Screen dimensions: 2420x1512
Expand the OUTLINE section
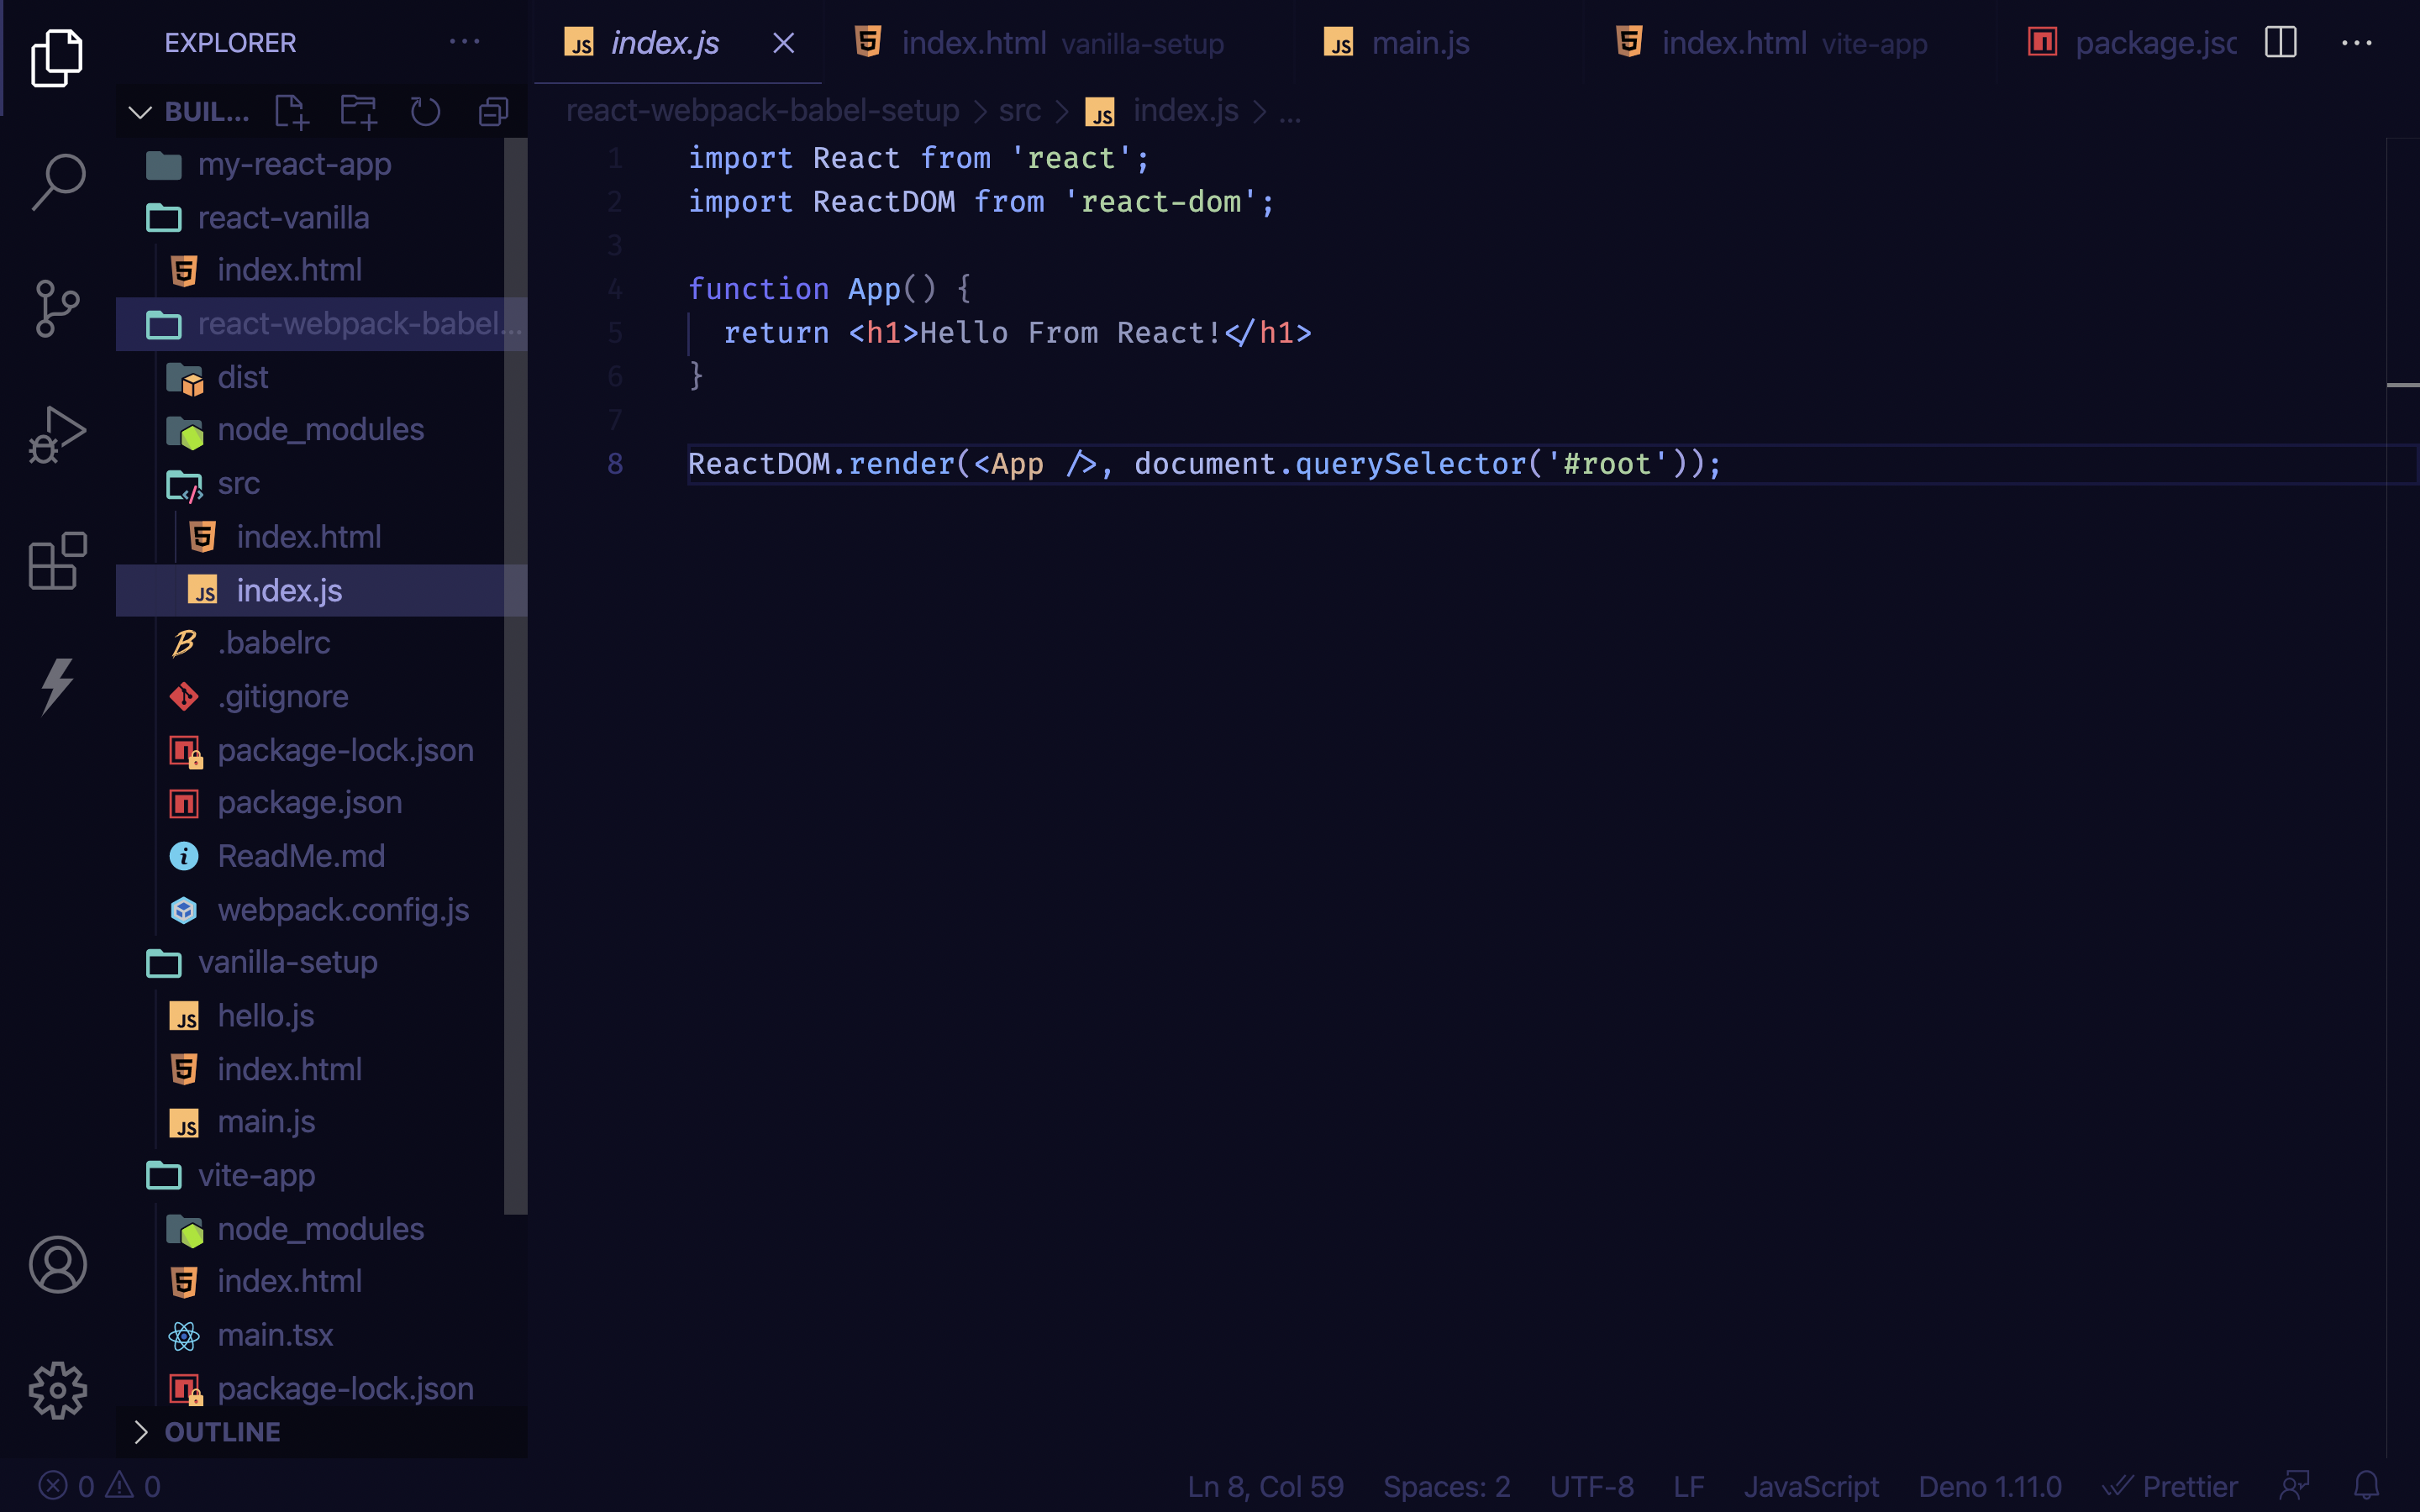pyautogui.click(x=222, y=1432)
